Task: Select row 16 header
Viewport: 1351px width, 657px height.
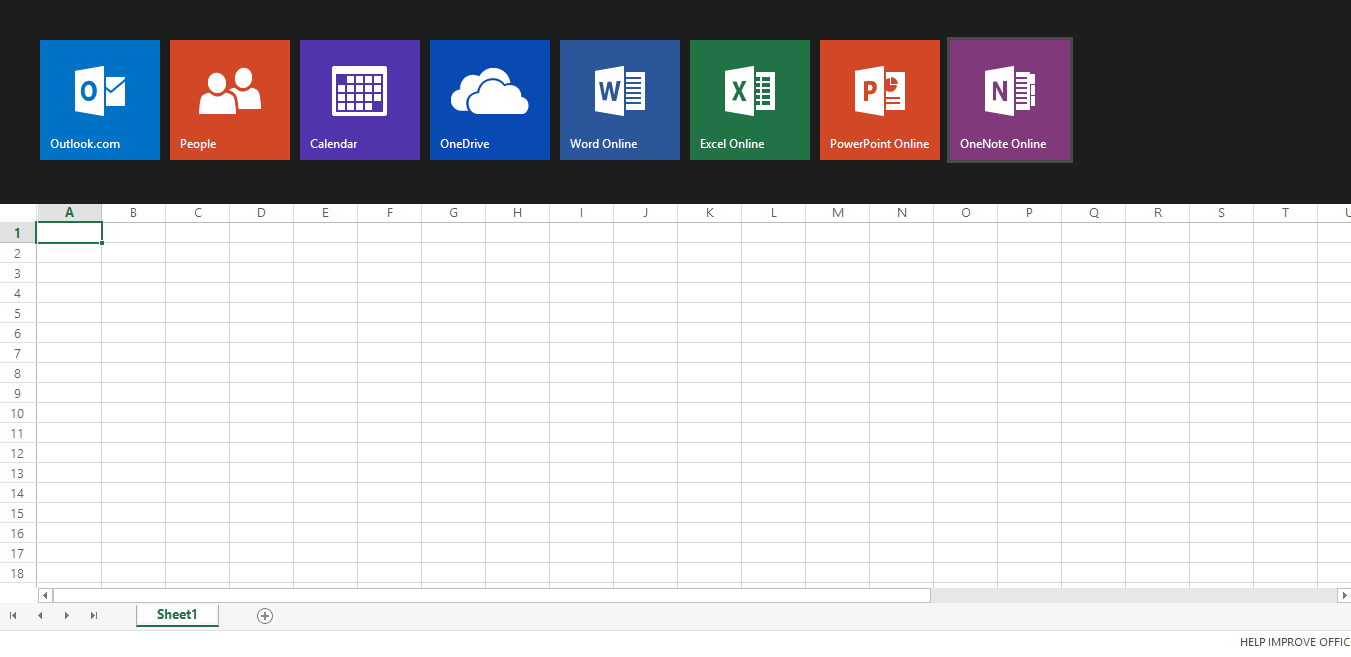Action: (x=18, y=533)
